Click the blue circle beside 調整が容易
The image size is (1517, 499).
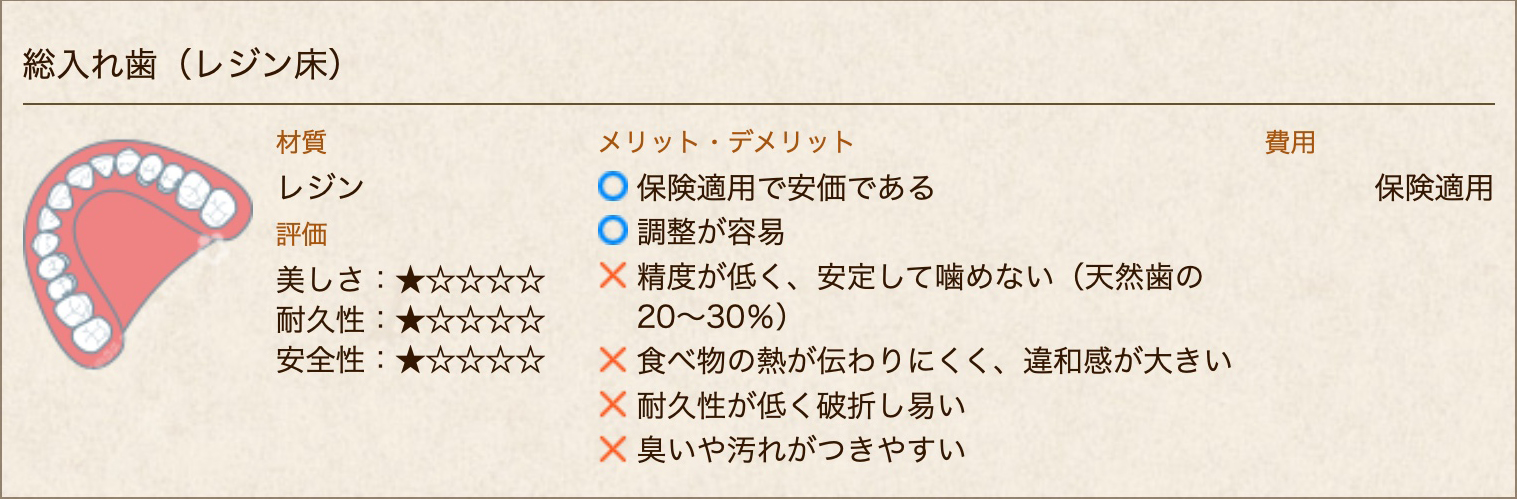click(612, 232)
